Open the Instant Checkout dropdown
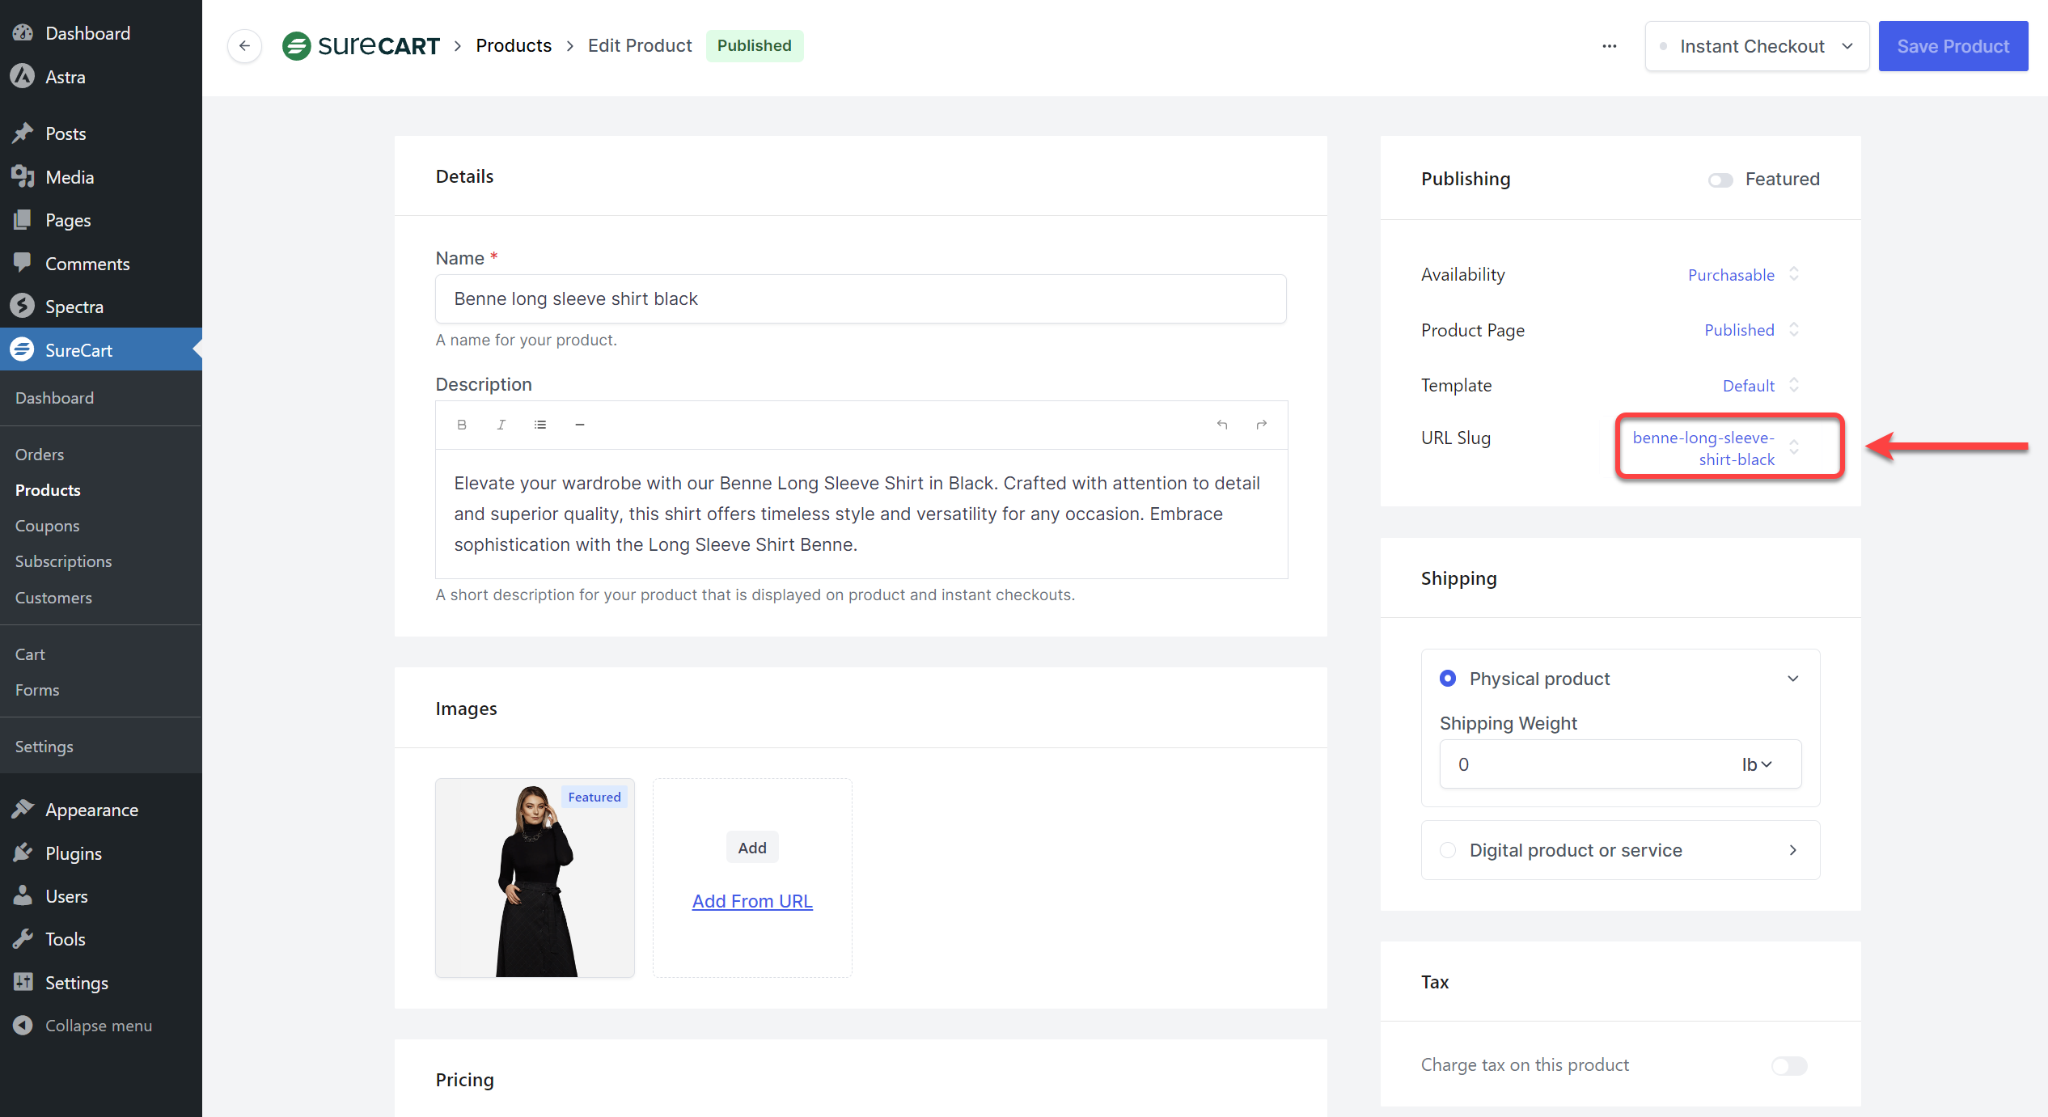The height and width of the screenshot is (1117, 2048). [x=1756, y=46]
